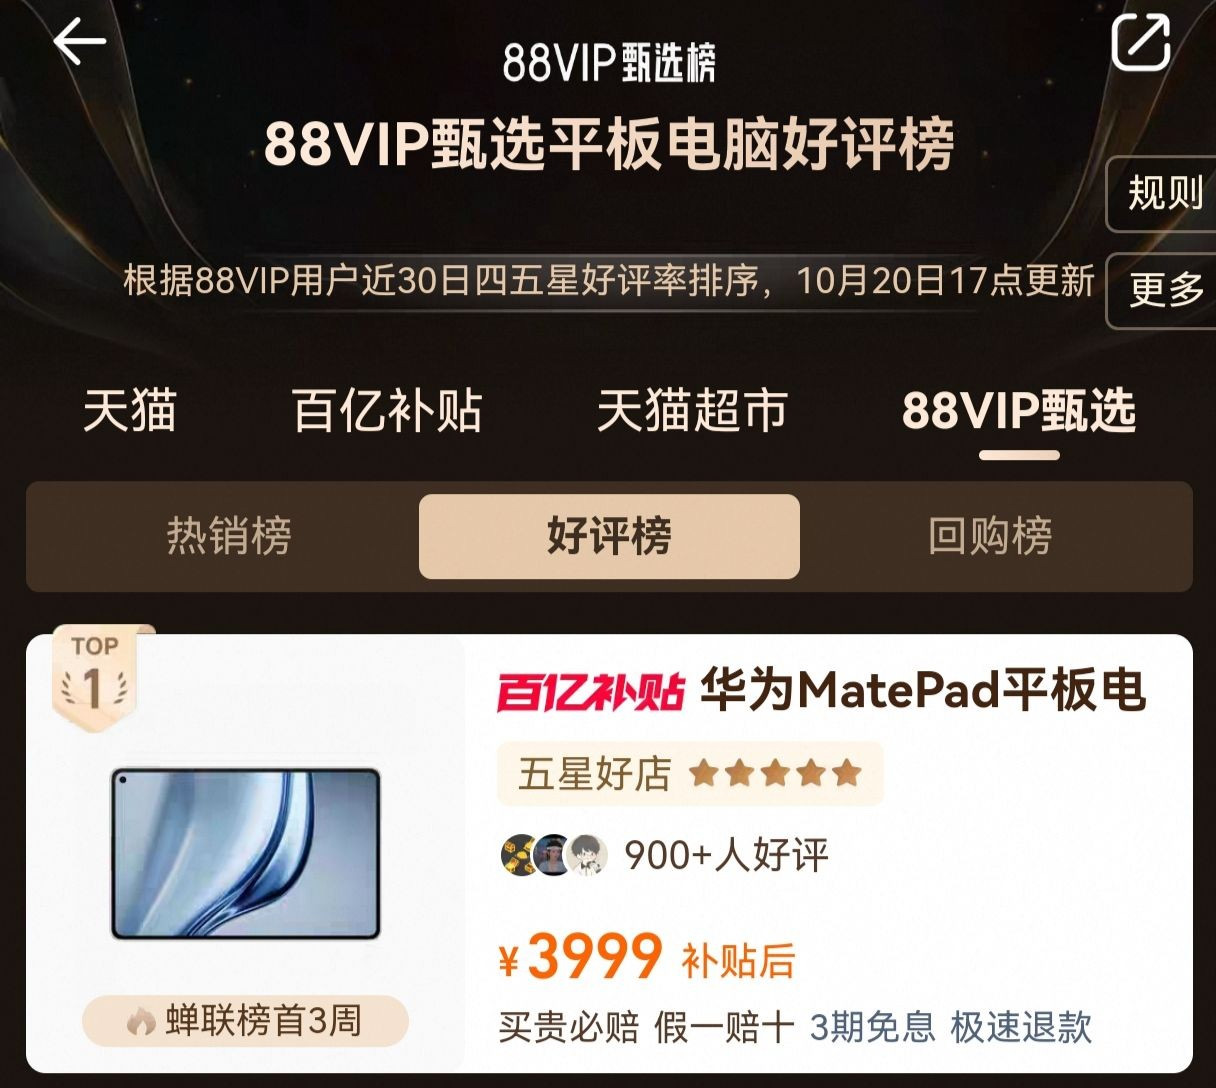Switch to the 百亿补贴 tab
1216x1088 pixels.
[x=387, y=410]
